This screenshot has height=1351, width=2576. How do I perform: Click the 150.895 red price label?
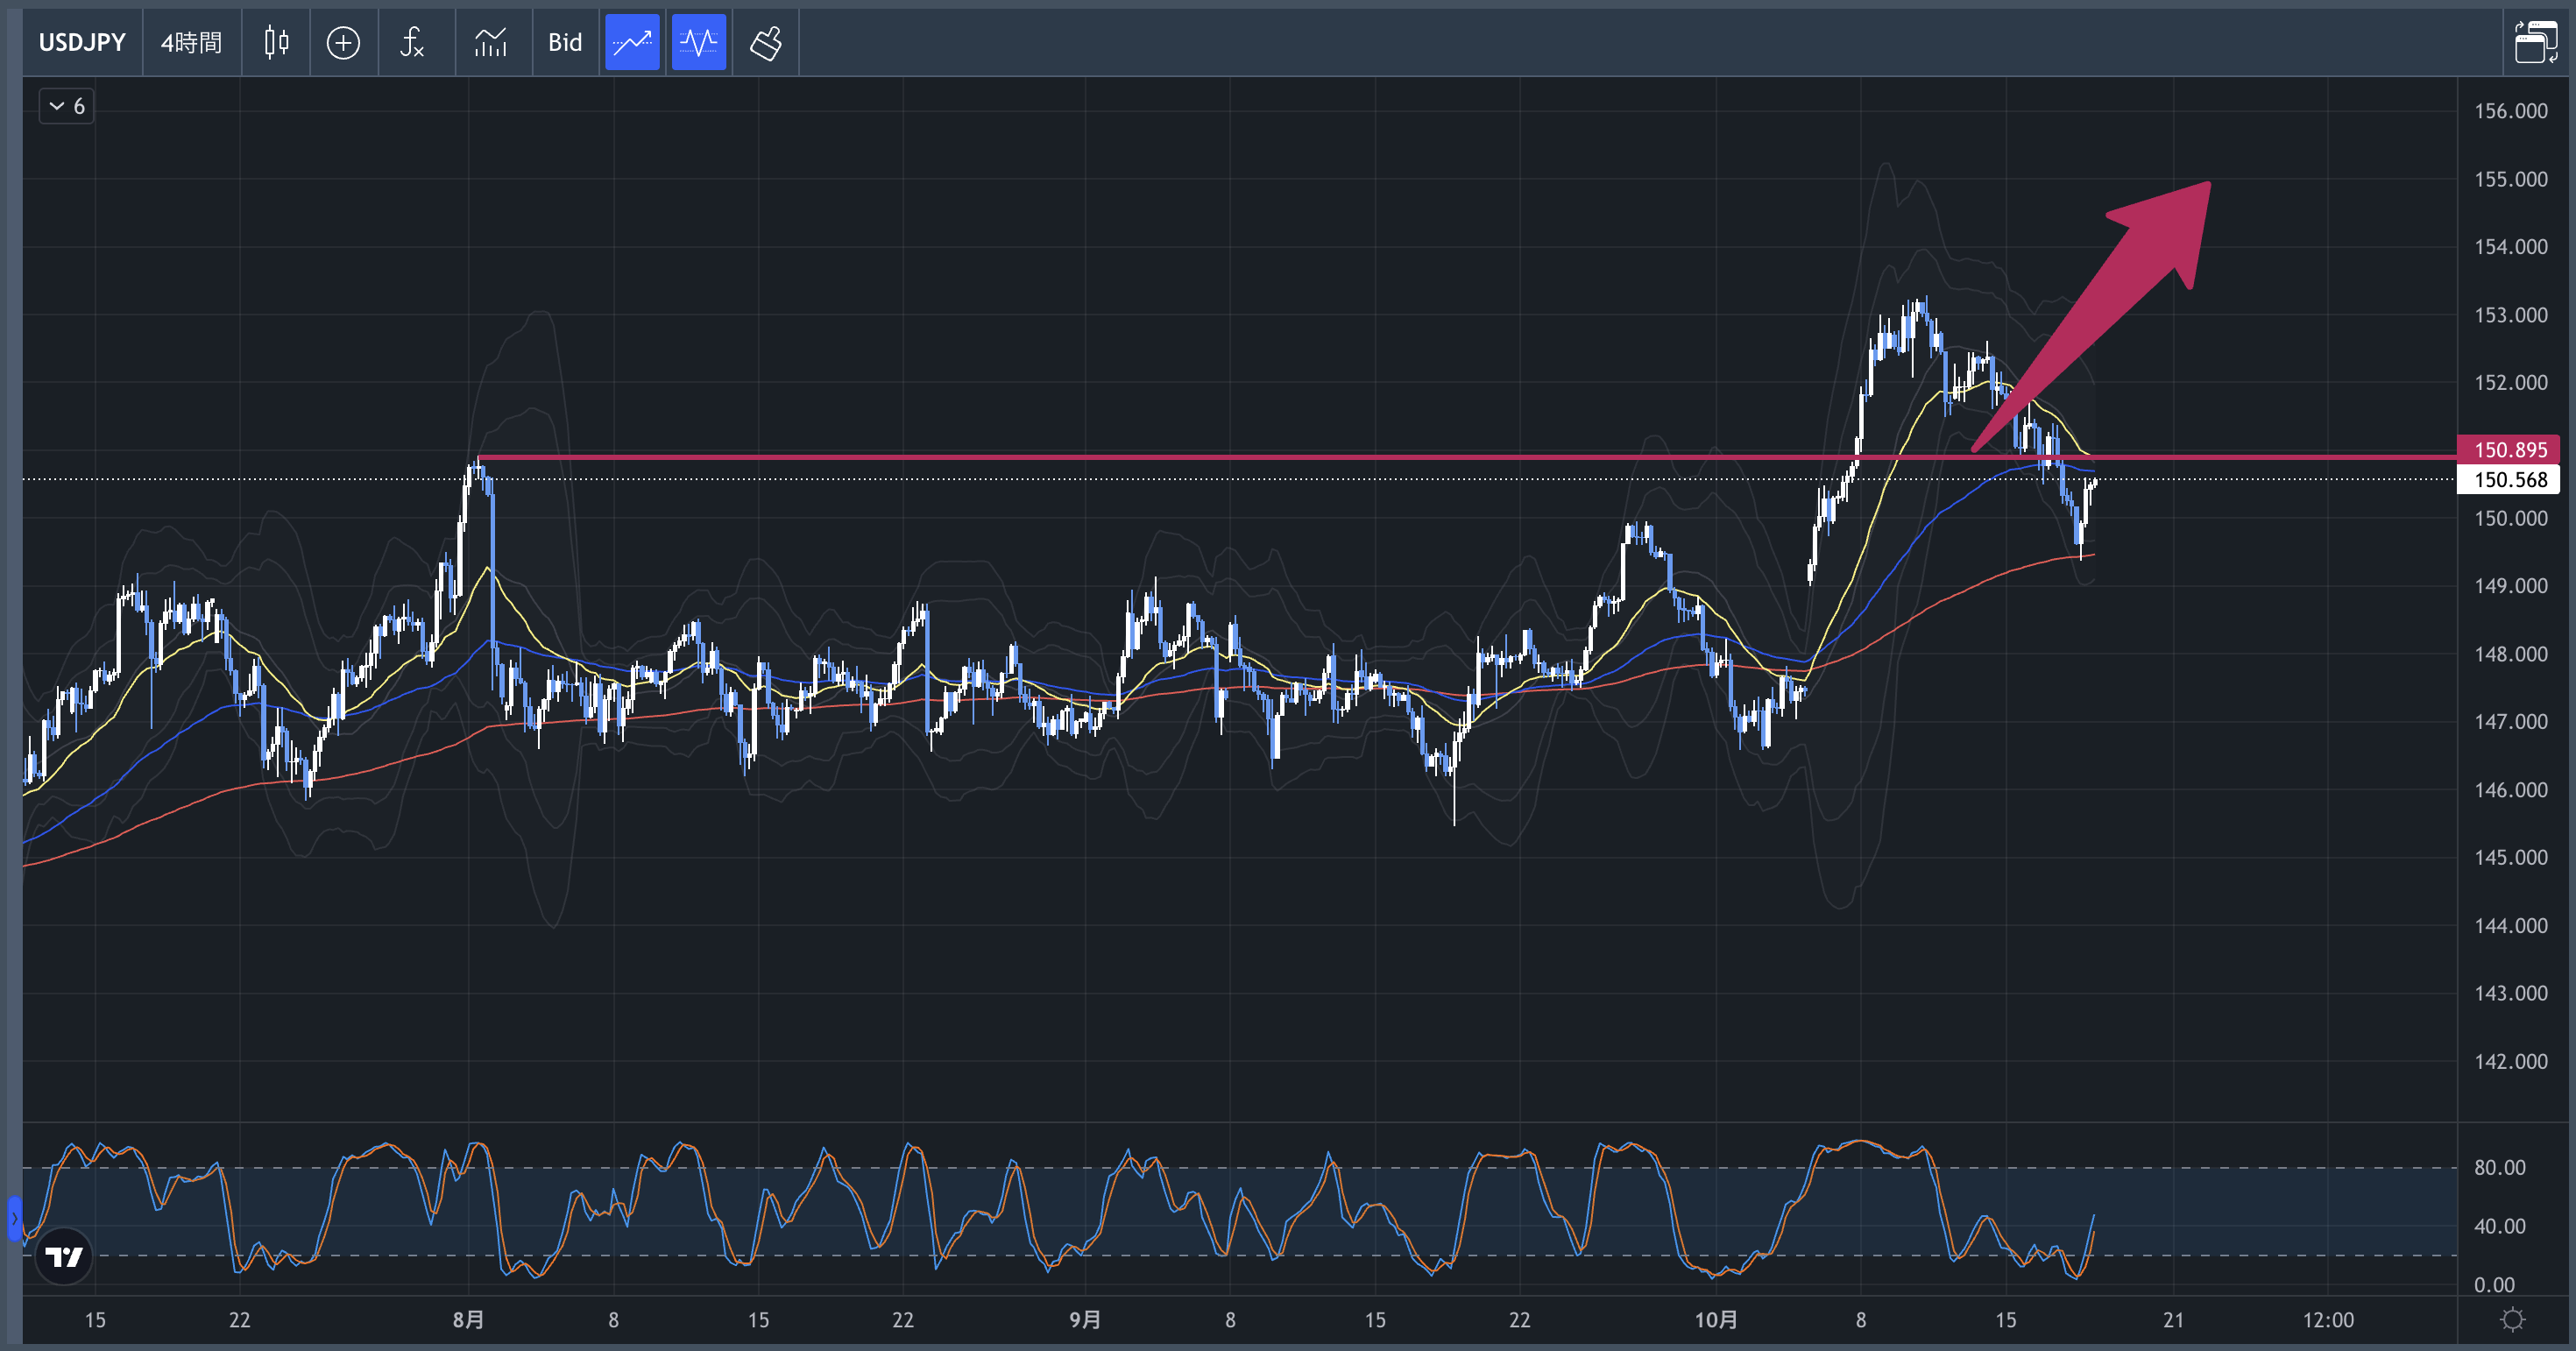2508,450
